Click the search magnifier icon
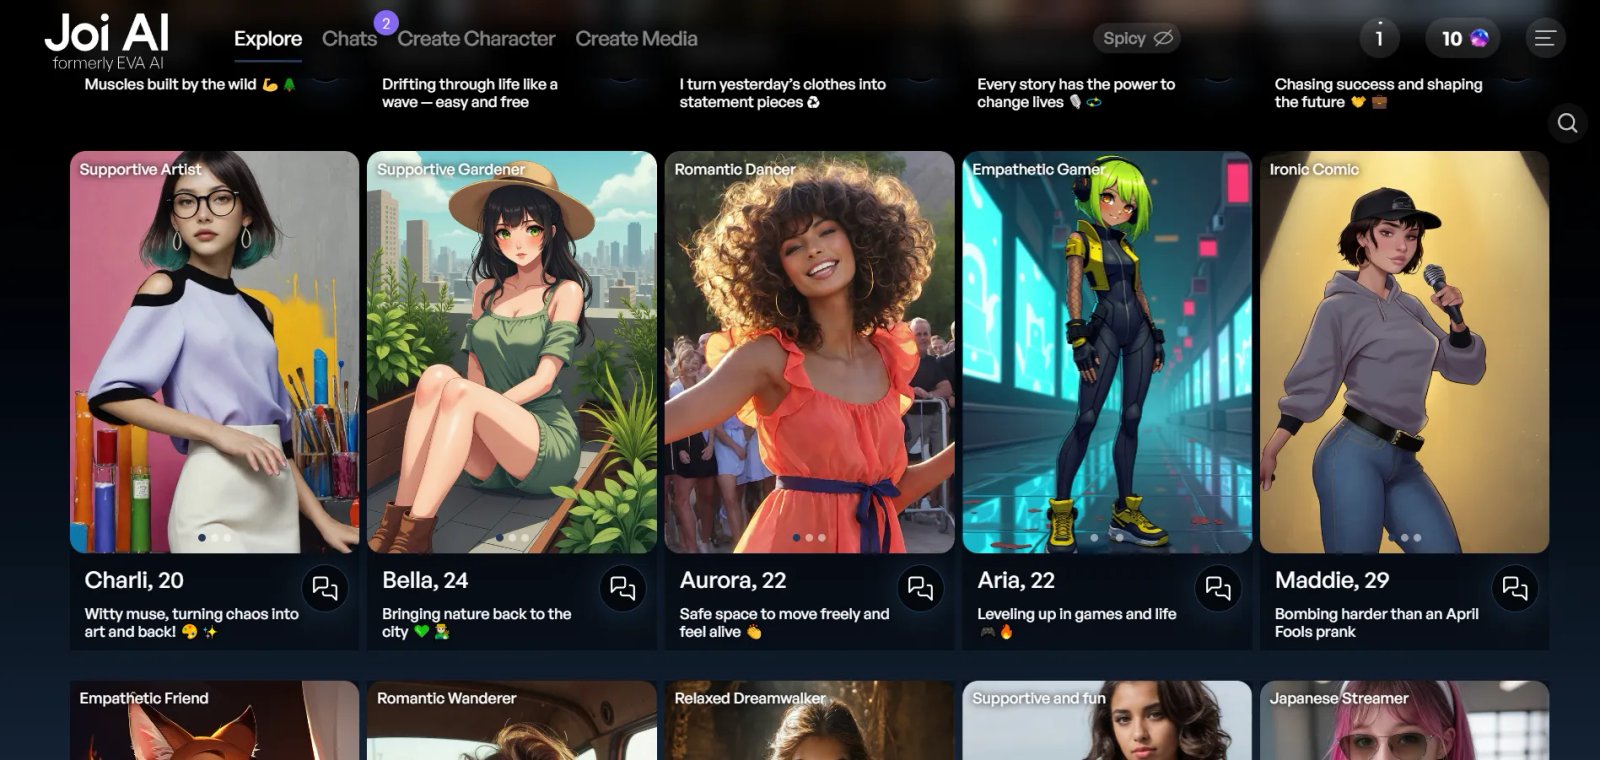 pyautogui.click(x=1567, y=123)
